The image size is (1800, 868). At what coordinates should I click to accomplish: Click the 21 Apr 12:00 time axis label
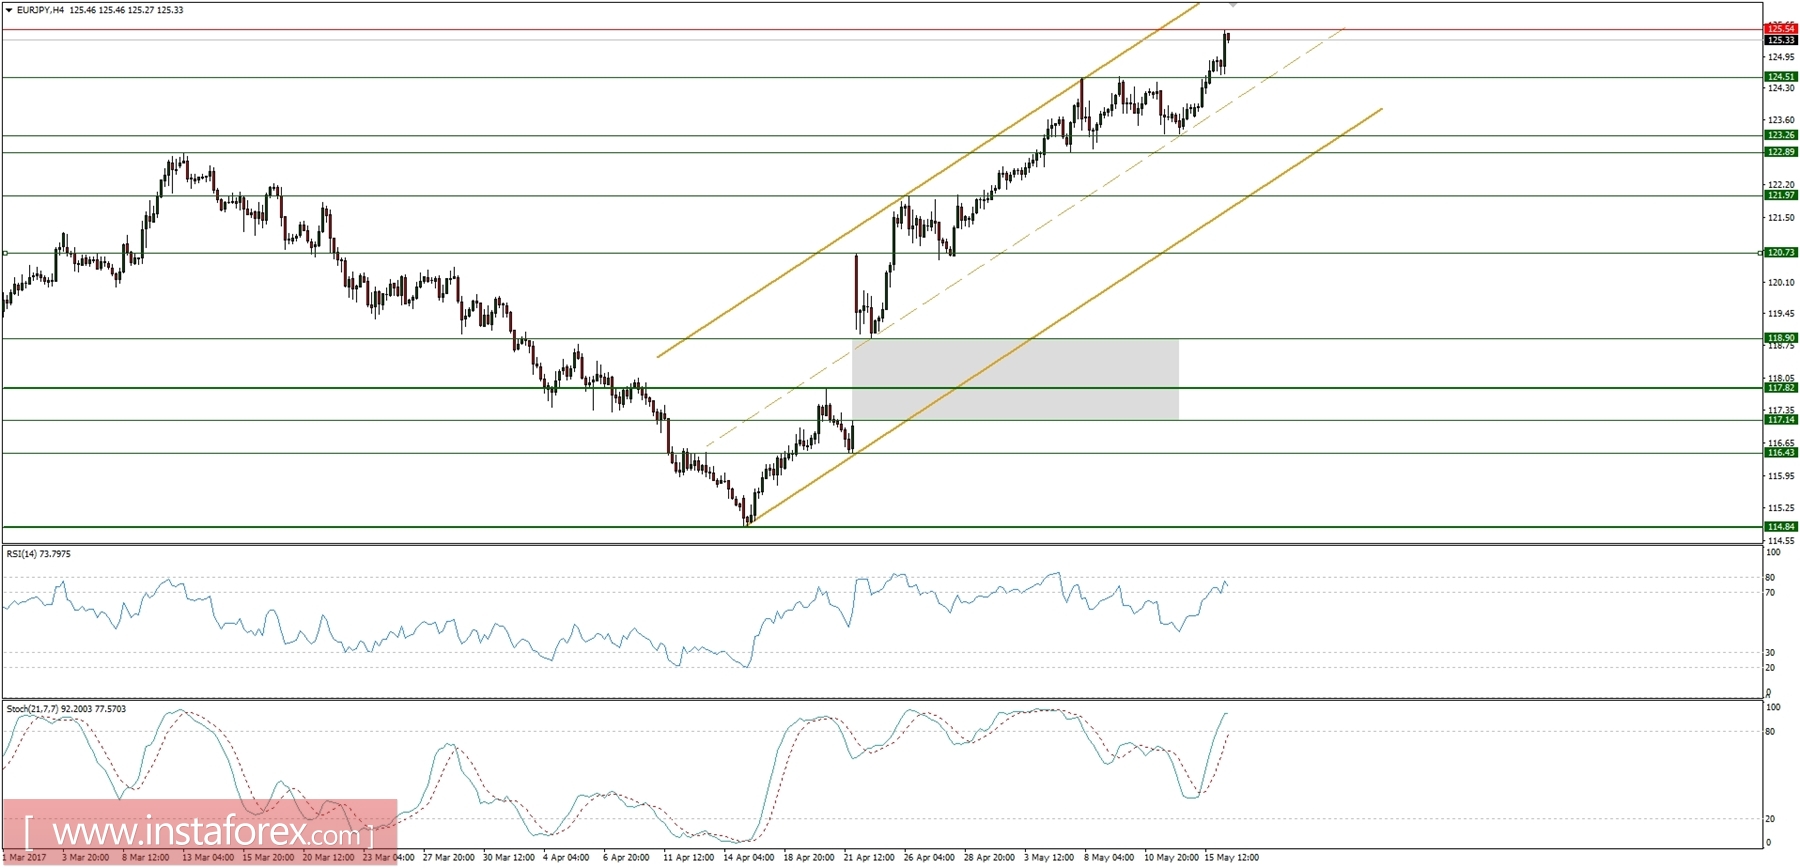click(869, 857)
